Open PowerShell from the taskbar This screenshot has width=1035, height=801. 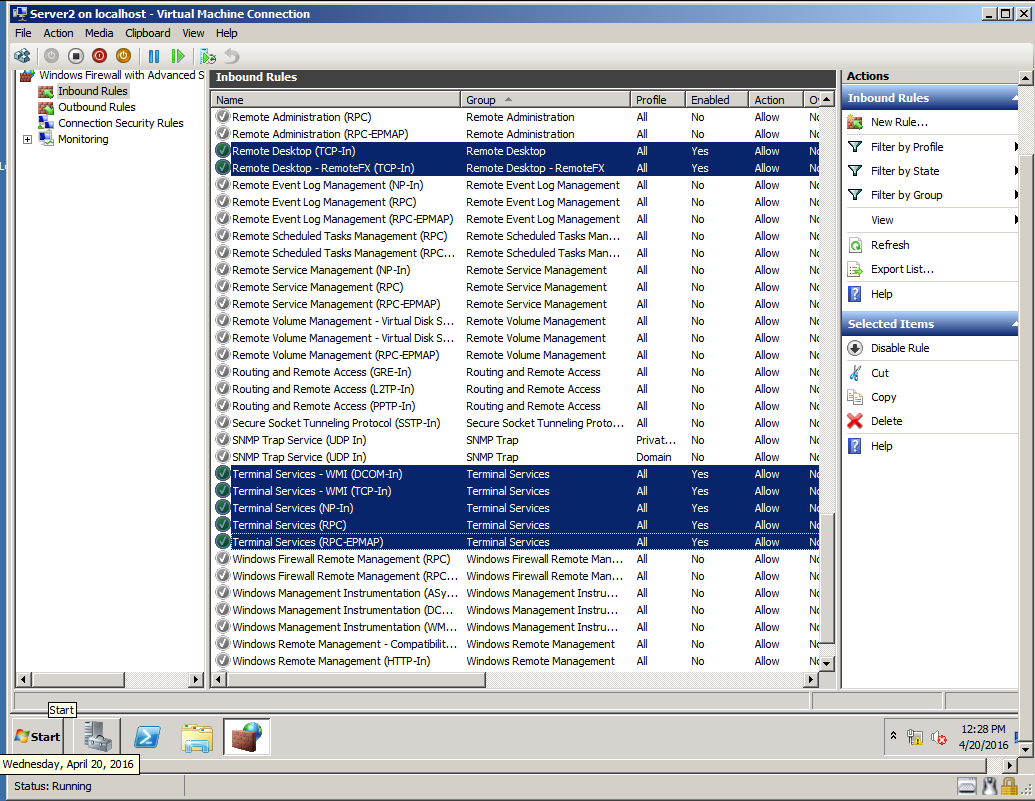(x=147, y=736)
